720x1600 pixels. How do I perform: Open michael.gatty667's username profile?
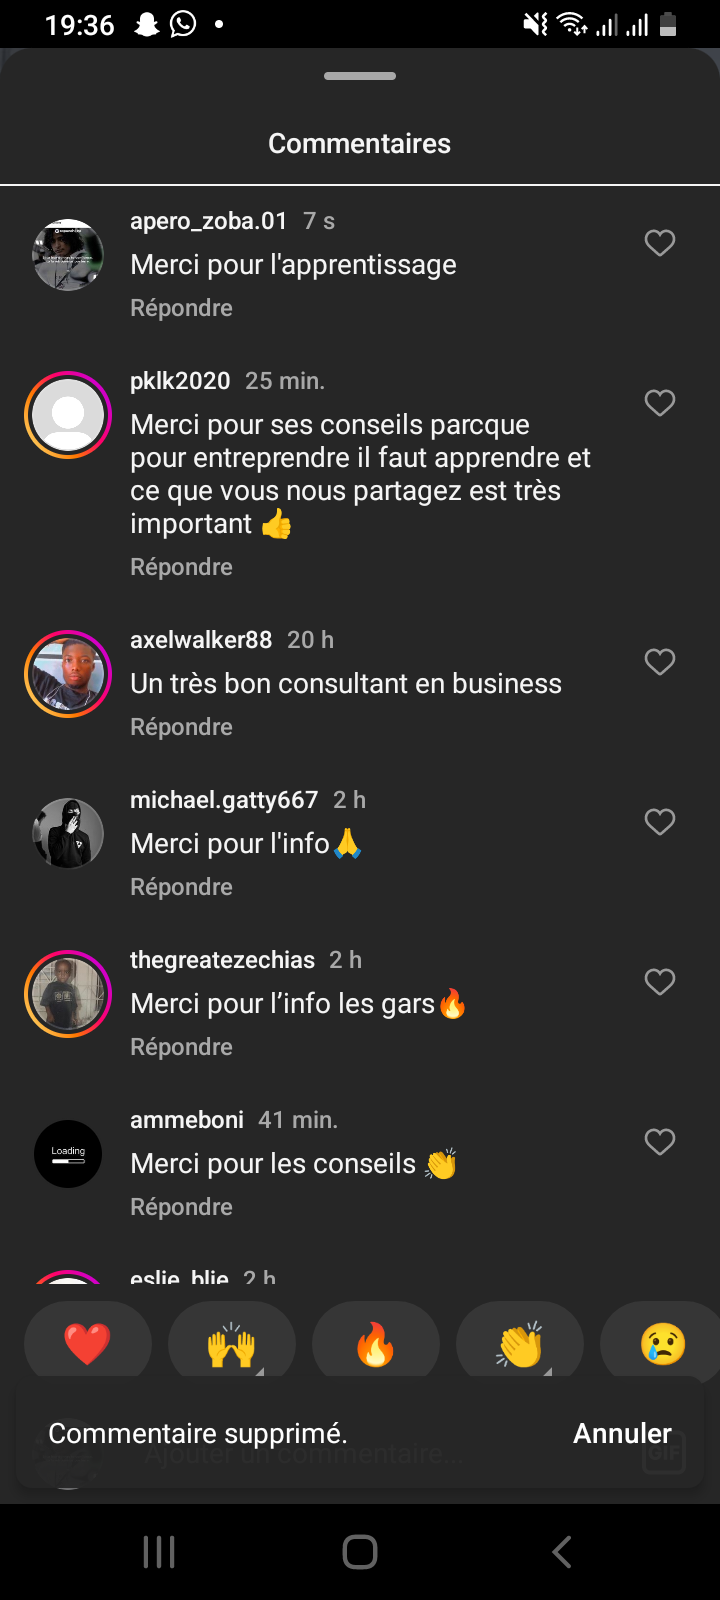point(224,800)
